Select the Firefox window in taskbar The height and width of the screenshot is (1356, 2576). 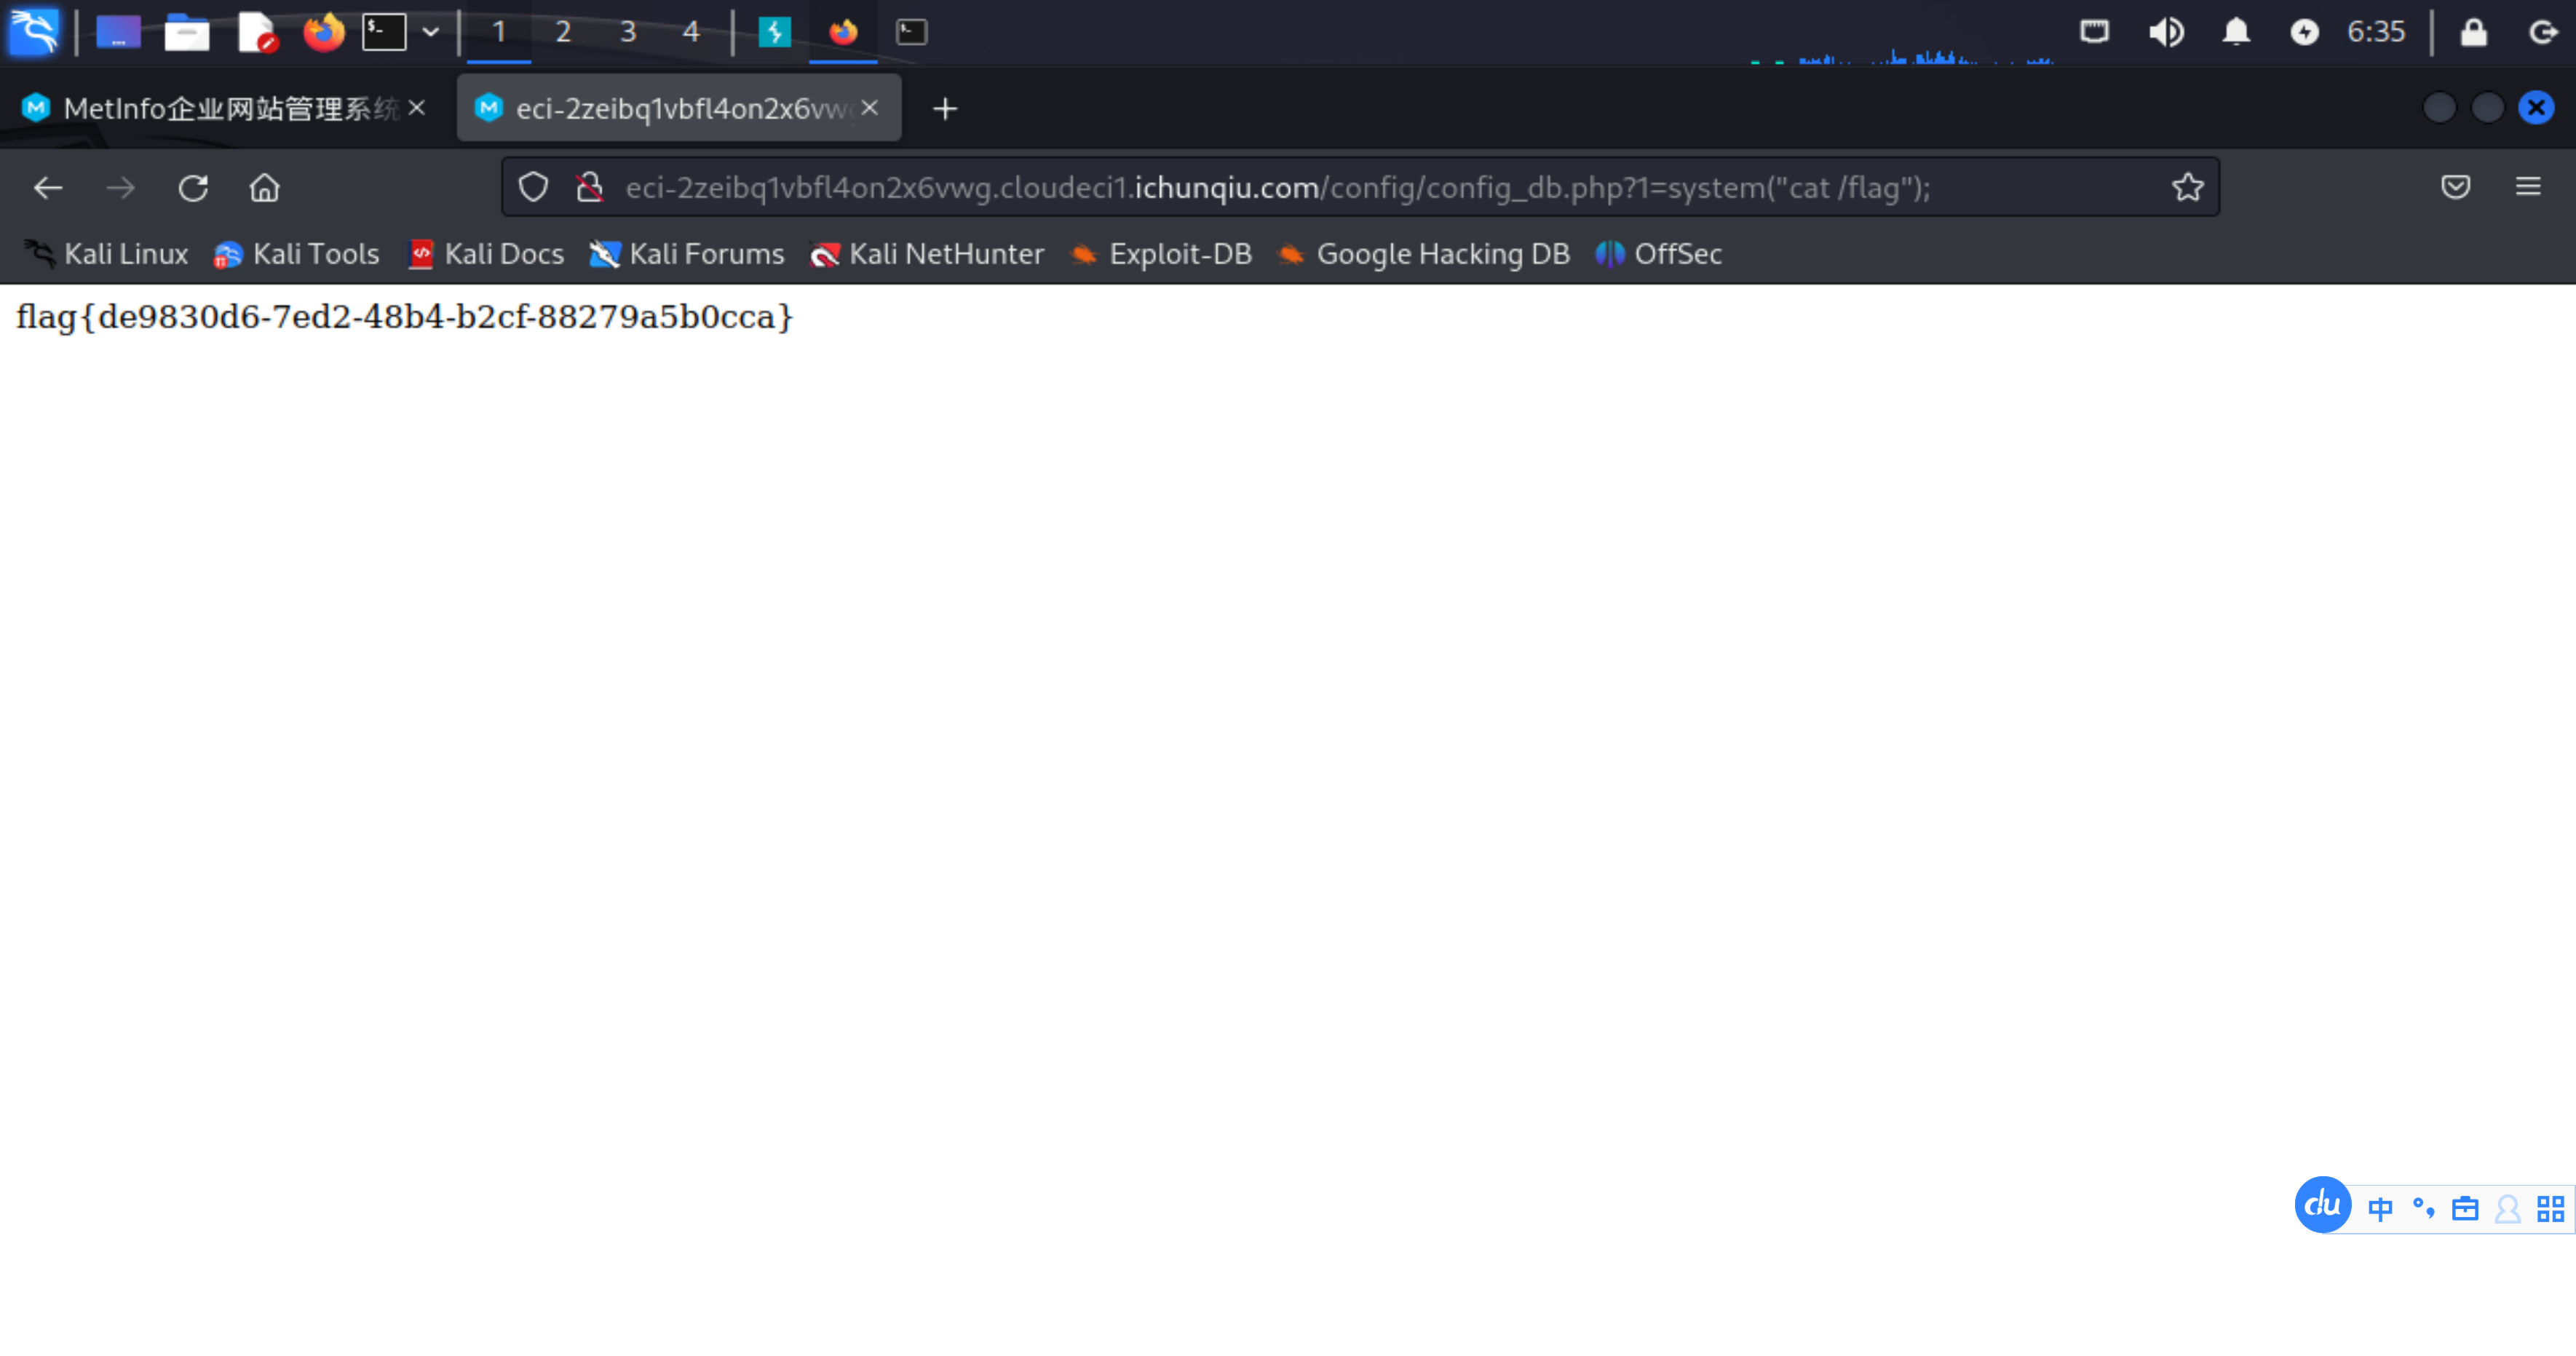coord(843,32)
